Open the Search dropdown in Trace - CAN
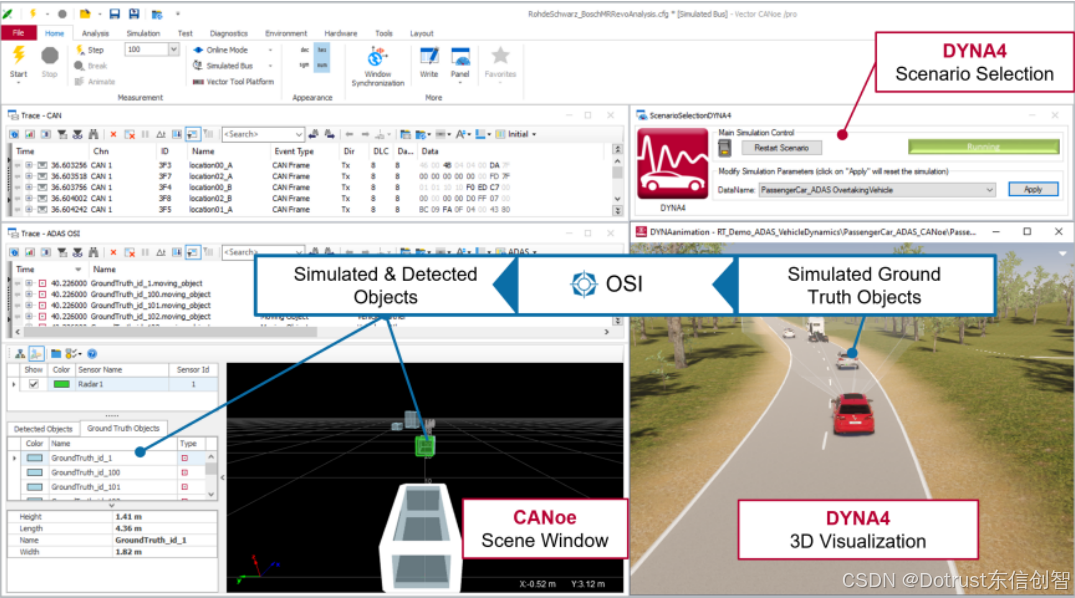 pos(298,134)
